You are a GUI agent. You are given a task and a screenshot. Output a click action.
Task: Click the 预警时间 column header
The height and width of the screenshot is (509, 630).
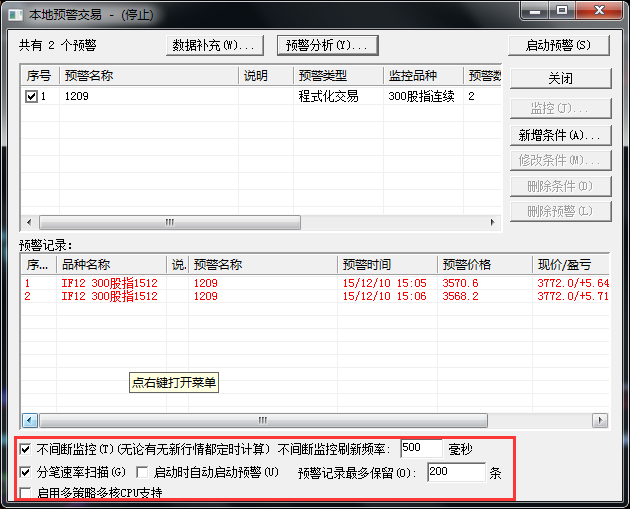(386, 265)
